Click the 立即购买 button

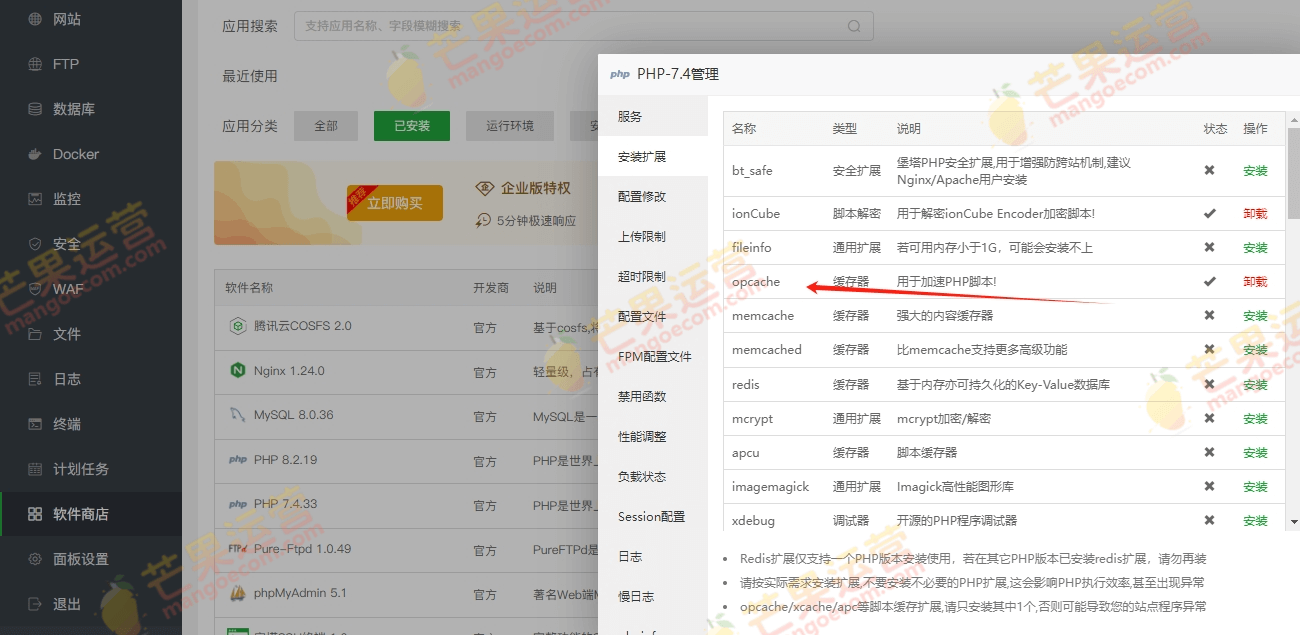coord(394,203)
